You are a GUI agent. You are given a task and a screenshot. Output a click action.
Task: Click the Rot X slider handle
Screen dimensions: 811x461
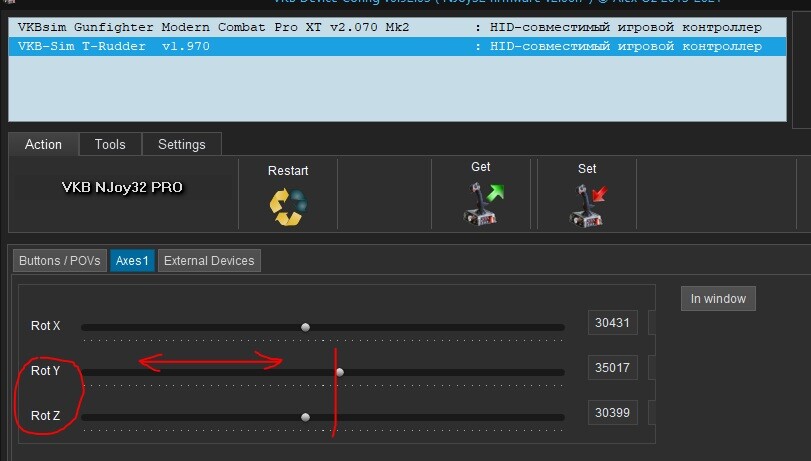point(305,327)
